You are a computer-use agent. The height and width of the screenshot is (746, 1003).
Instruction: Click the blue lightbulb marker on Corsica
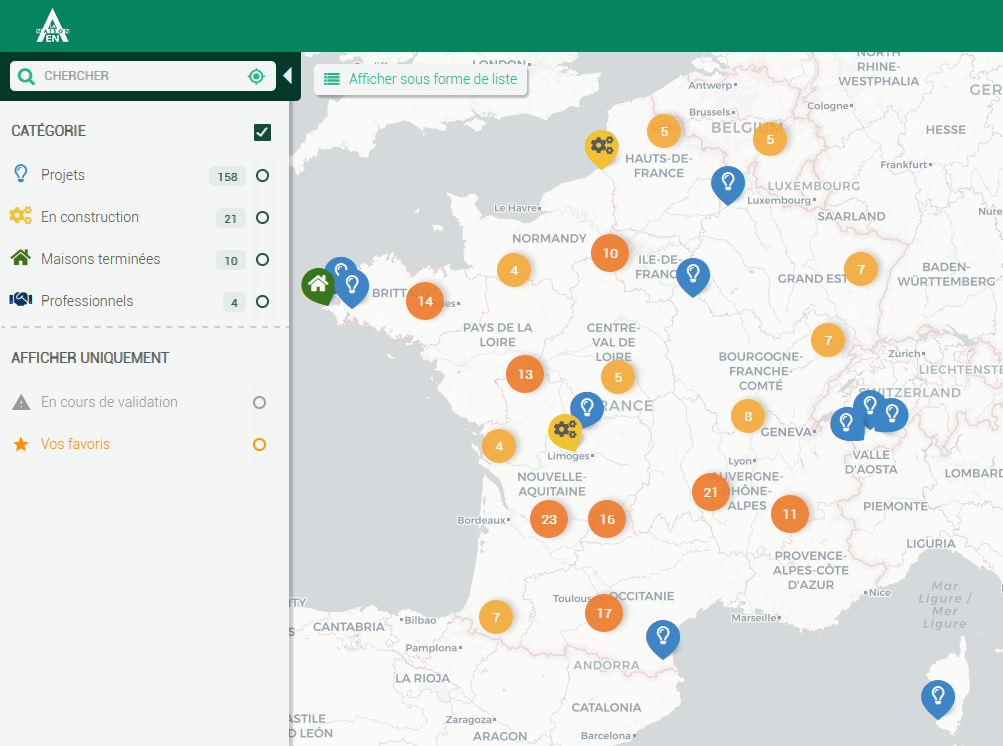click(938, 696)
